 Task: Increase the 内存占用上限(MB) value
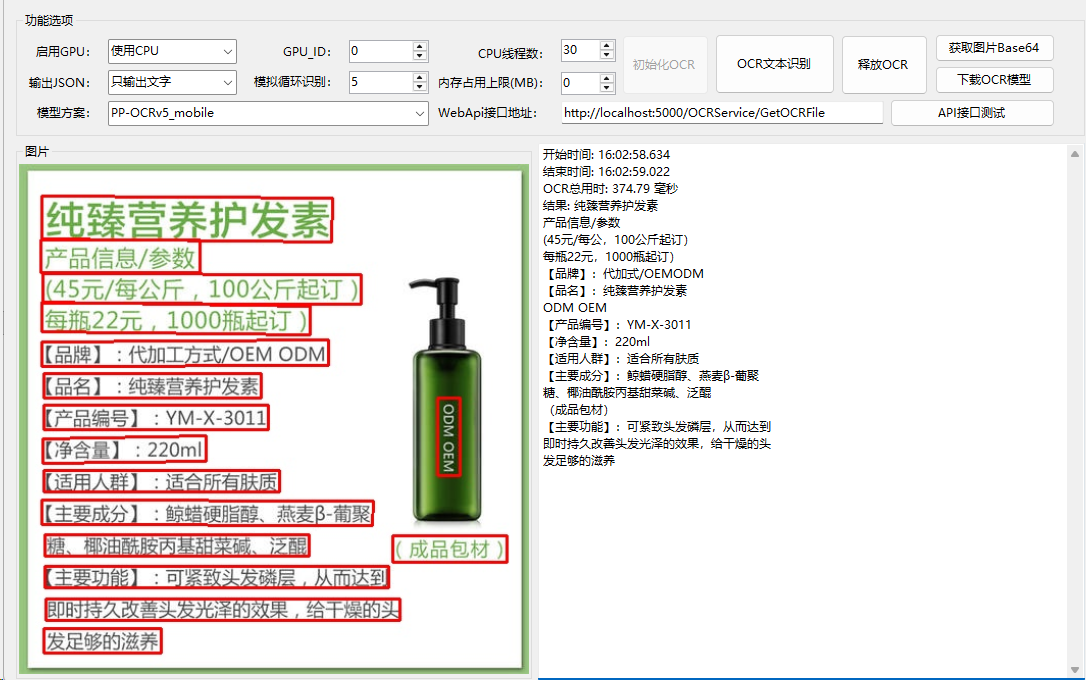point(607,78)
